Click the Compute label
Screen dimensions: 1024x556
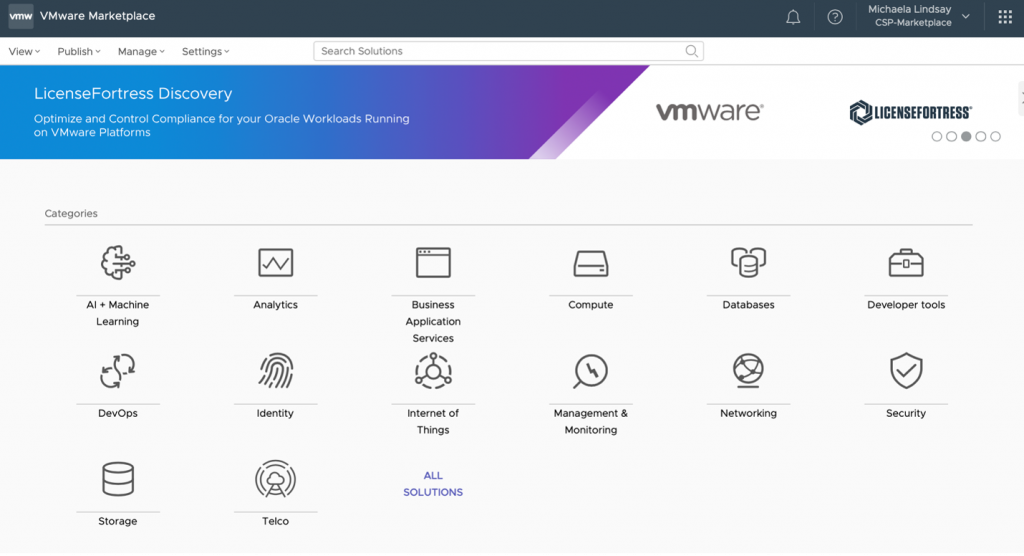[591, 305]
